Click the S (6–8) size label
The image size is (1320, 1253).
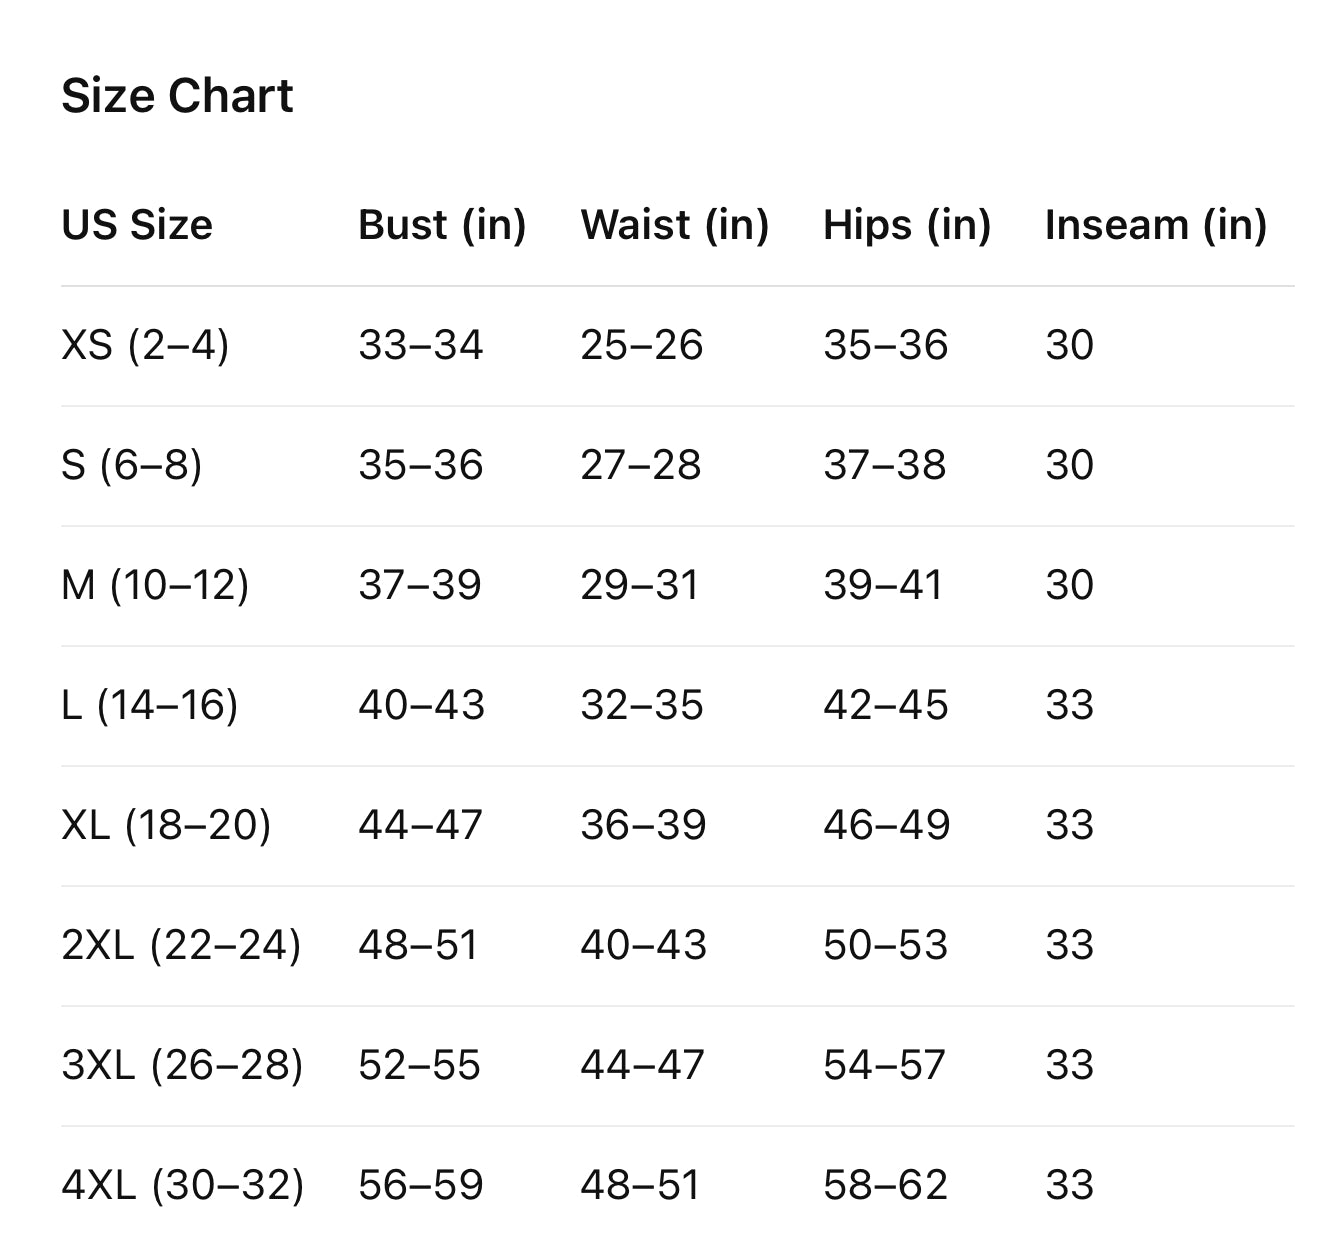coord(132,465)
